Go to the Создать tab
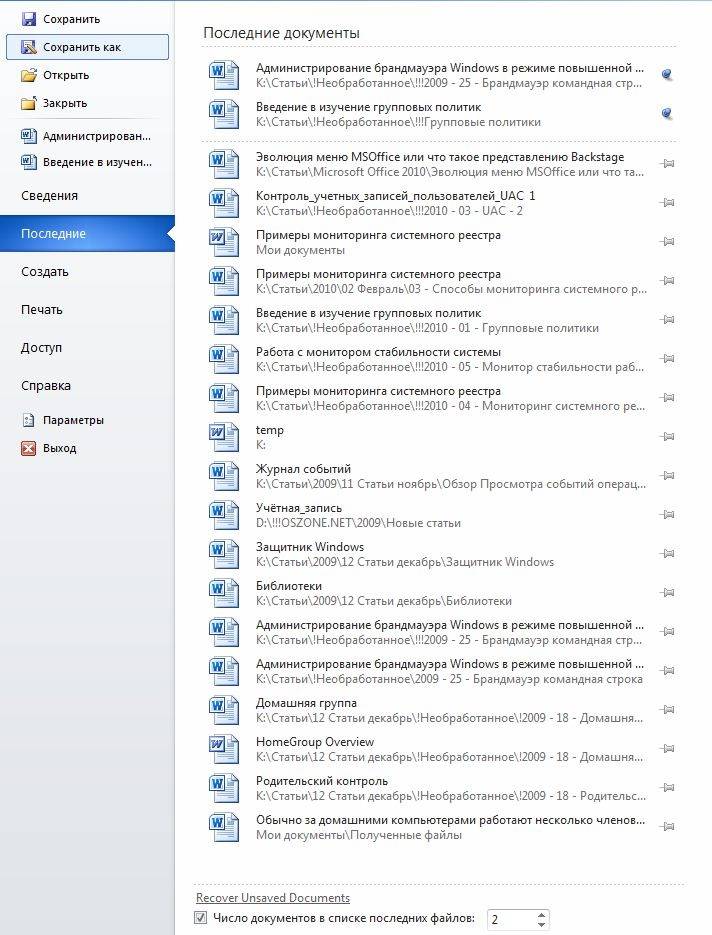The image size is (712, 935). click(45, 272)
